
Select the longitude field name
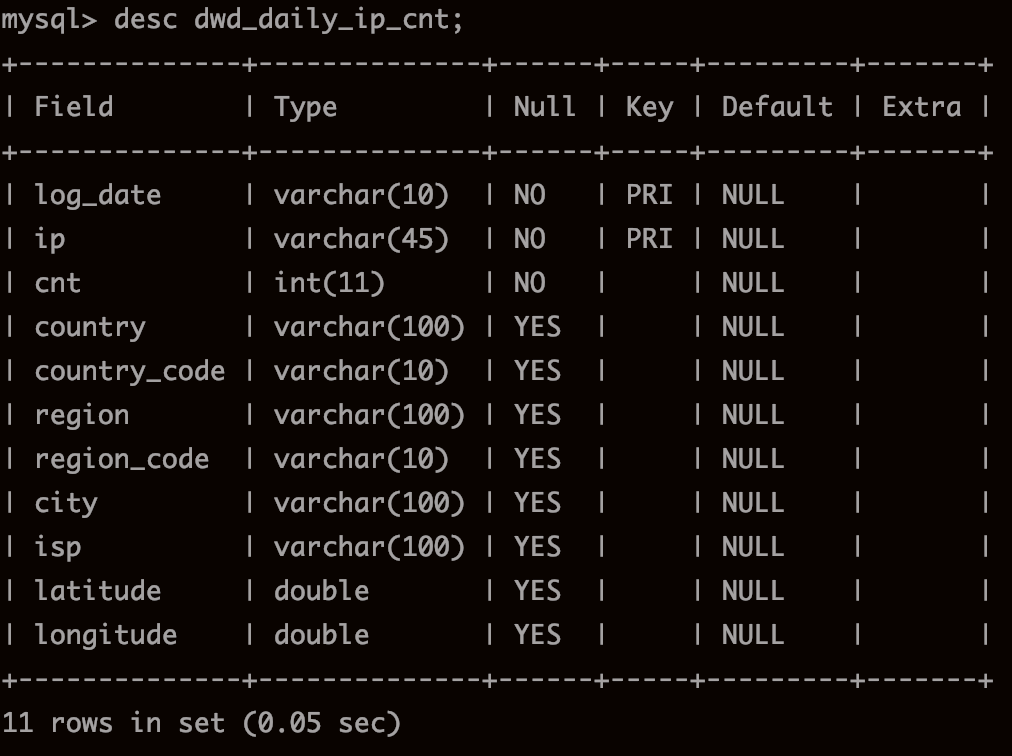pyautogui.click(x=105, y=636)
